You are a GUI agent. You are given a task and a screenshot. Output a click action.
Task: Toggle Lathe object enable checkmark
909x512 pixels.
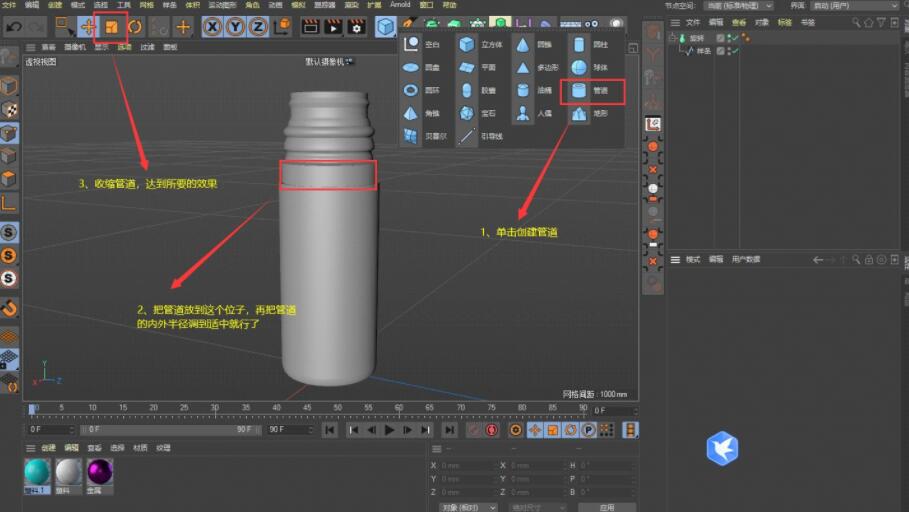(735, 38)
